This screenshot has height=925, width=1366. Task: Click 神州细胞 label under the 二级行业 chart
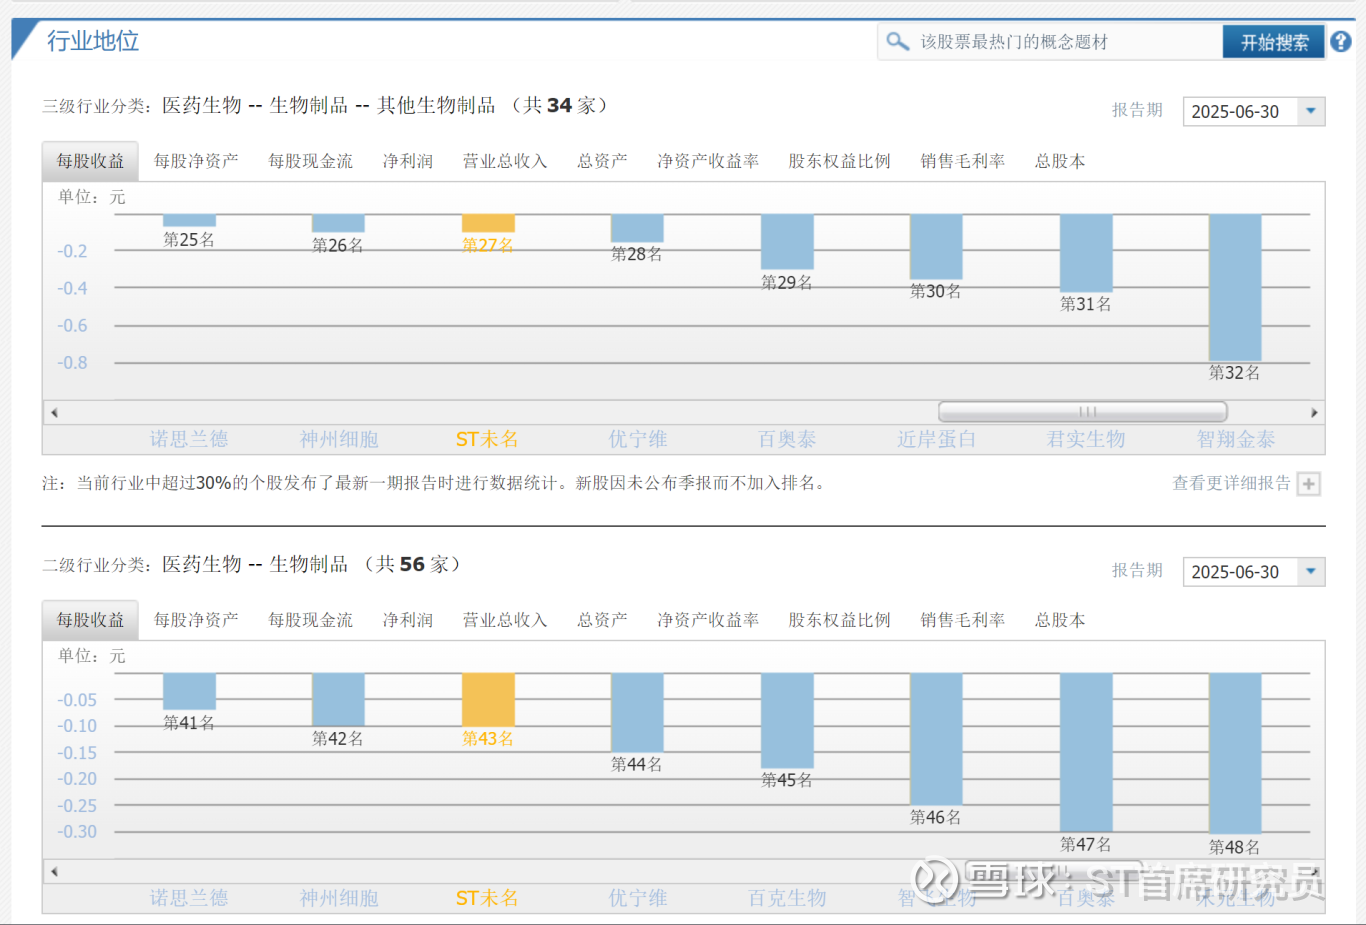click(339, 898)
